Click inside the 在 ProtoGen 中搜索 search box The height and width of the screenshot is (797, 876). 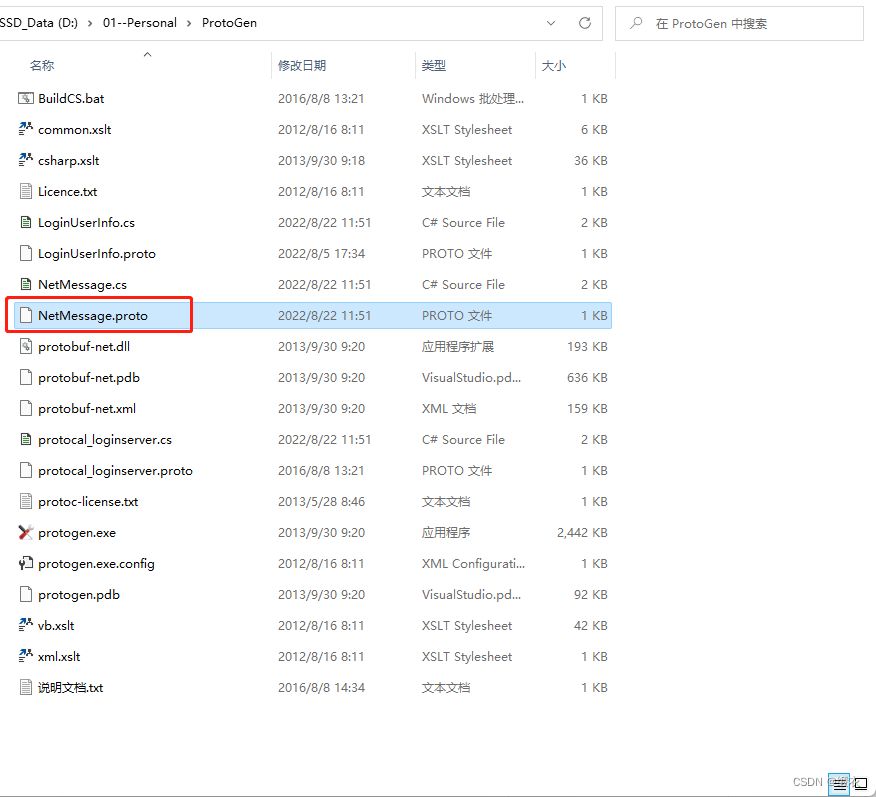(x=740, y=22)
